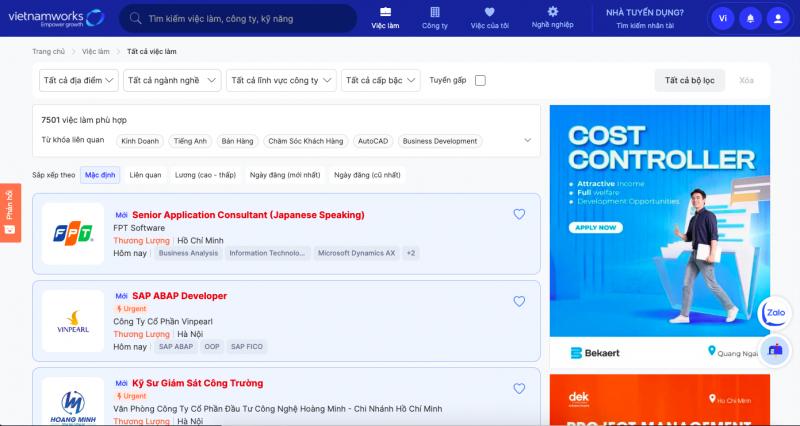This screenshot has height=426, width=800.
Task: Switch language with the Vi button
Action: coord(722,18)
